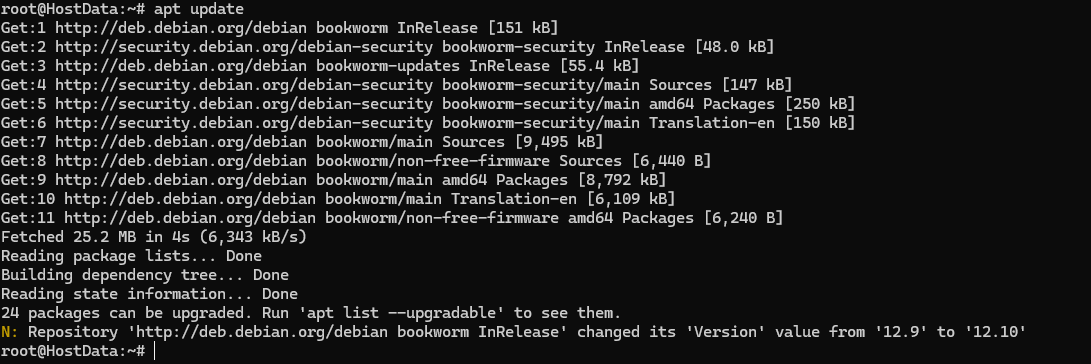
Task: Open the deb.debian.org URL in Get:1 line
Action: (181, 28)
